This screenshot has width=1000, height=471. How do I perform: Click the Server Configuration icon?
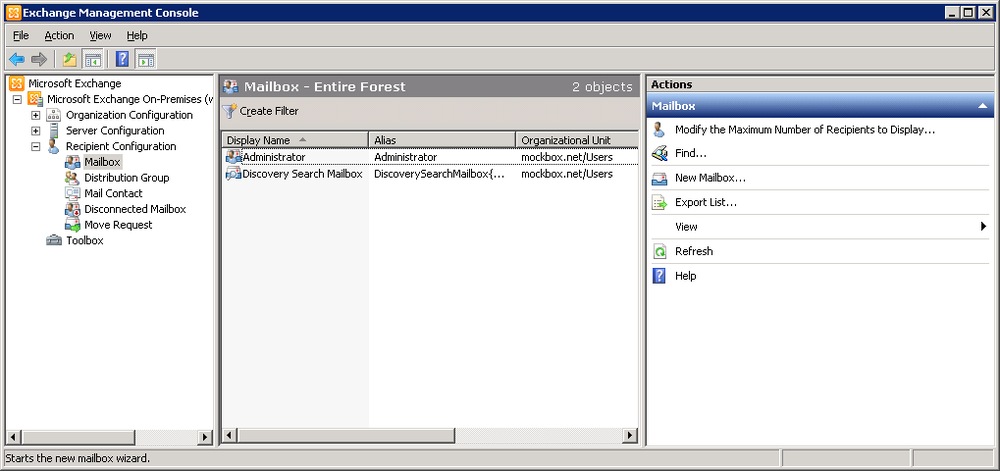54,131
